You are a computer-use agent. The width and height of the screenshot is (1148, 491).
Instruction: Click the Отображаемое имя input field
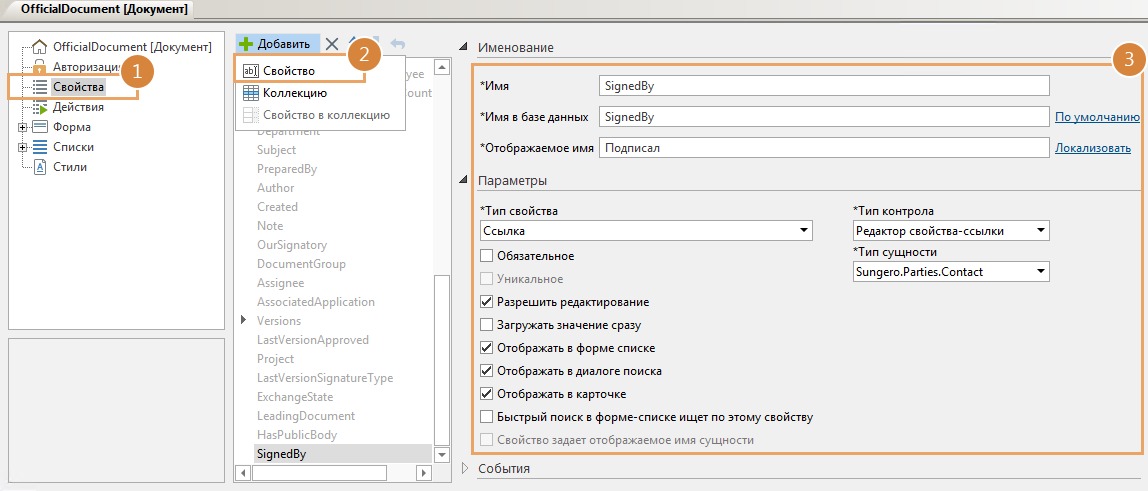[x=823, y=148]
